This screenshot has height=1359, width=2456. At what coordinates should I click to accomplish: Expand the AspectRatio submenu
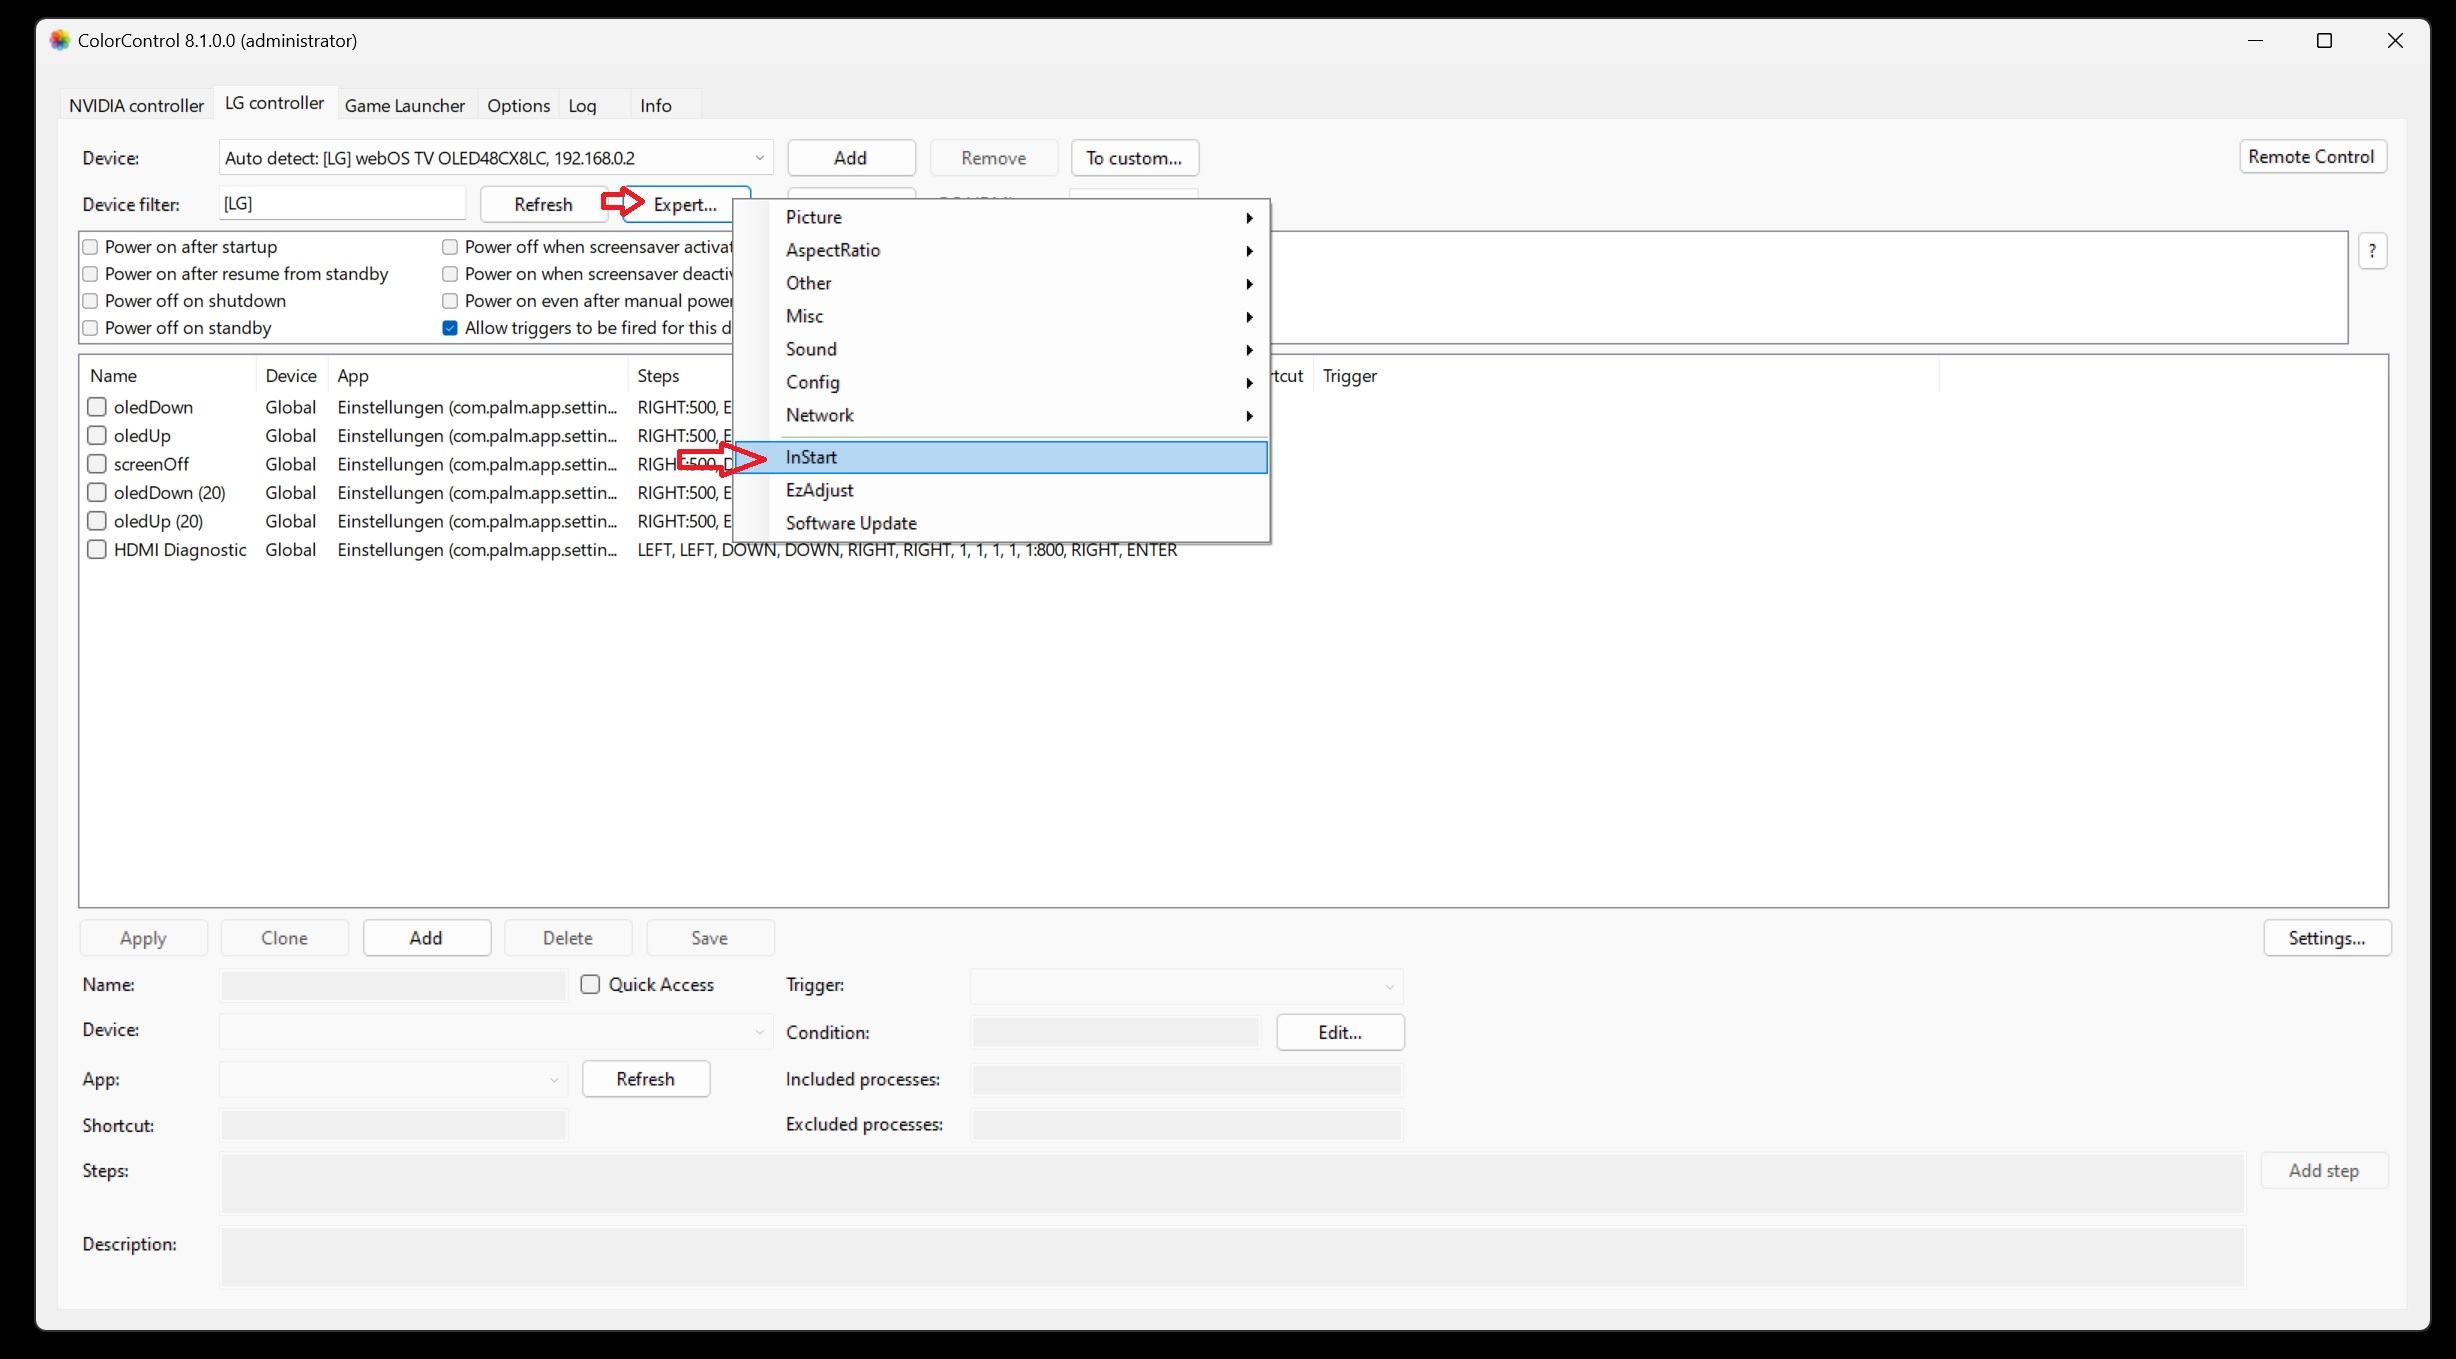pyautogui.click(x=1001, y=250)
